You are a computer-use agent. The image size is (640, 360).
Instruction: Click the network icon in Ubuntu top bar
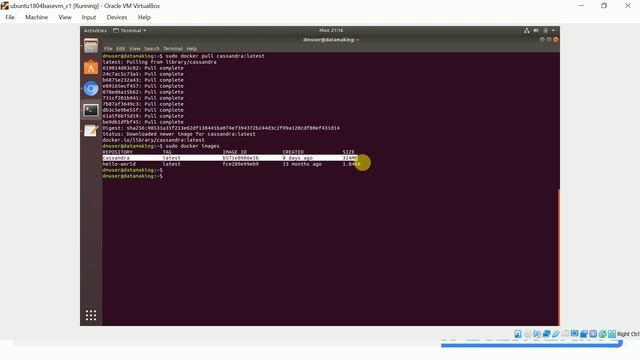click(527, 31)
